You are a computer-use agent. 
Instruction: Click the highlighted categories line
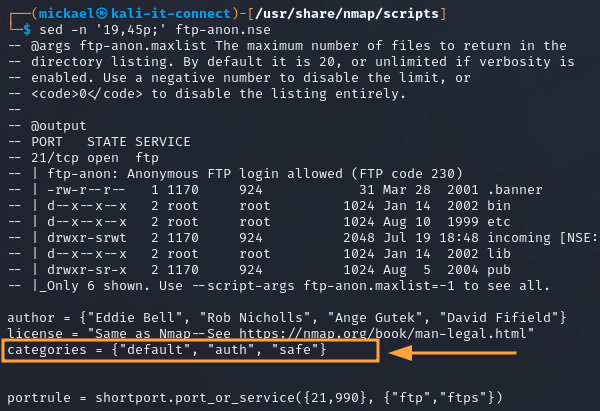(166, 352)
